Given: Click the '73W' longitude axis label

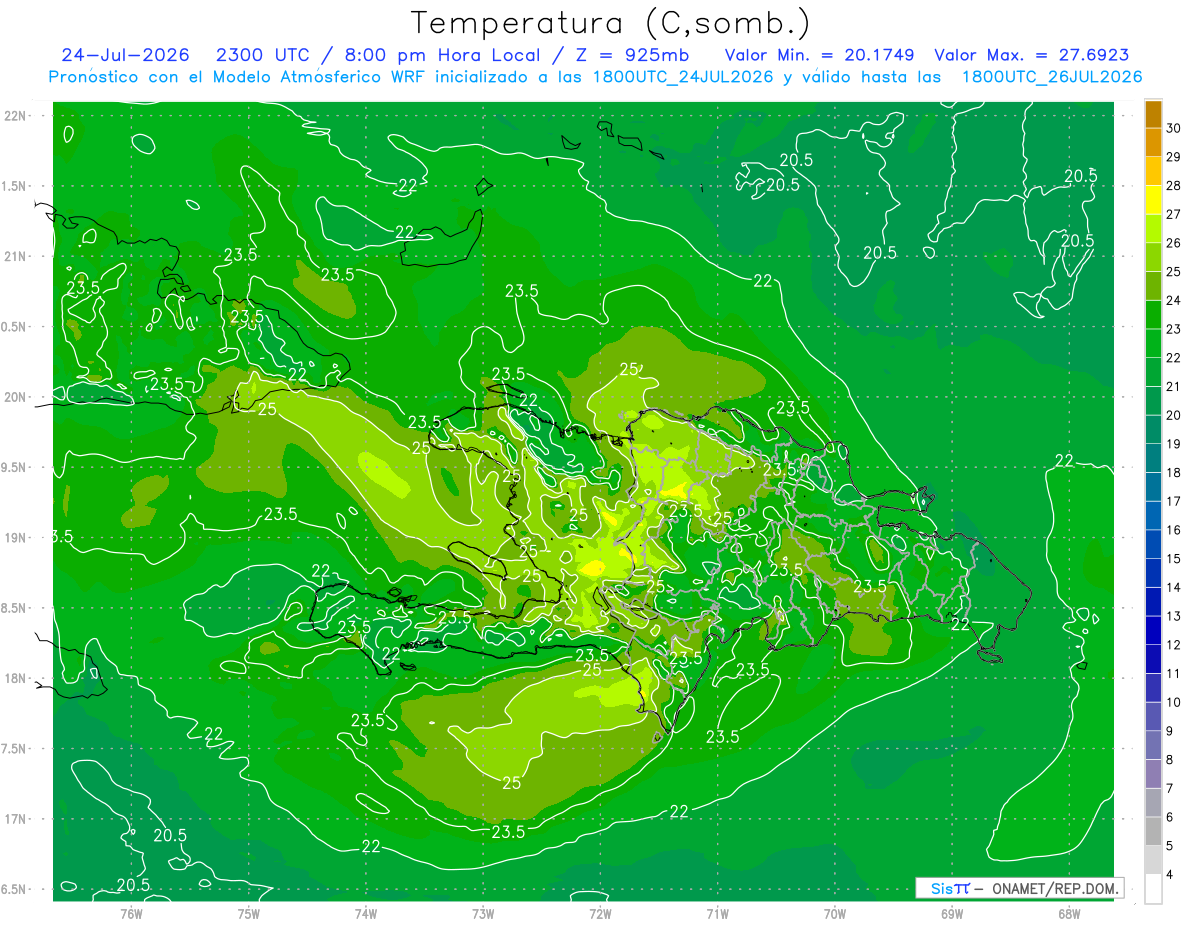Looking at the screenshot, I should point(483,913).
